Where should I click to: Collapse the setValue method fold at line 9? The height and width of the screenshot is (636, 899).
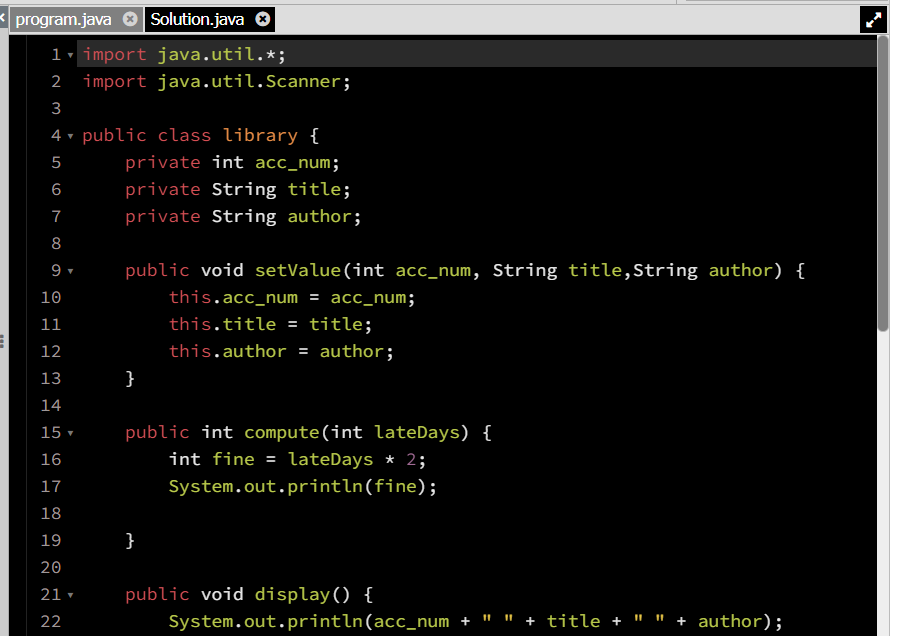(71, 271)
